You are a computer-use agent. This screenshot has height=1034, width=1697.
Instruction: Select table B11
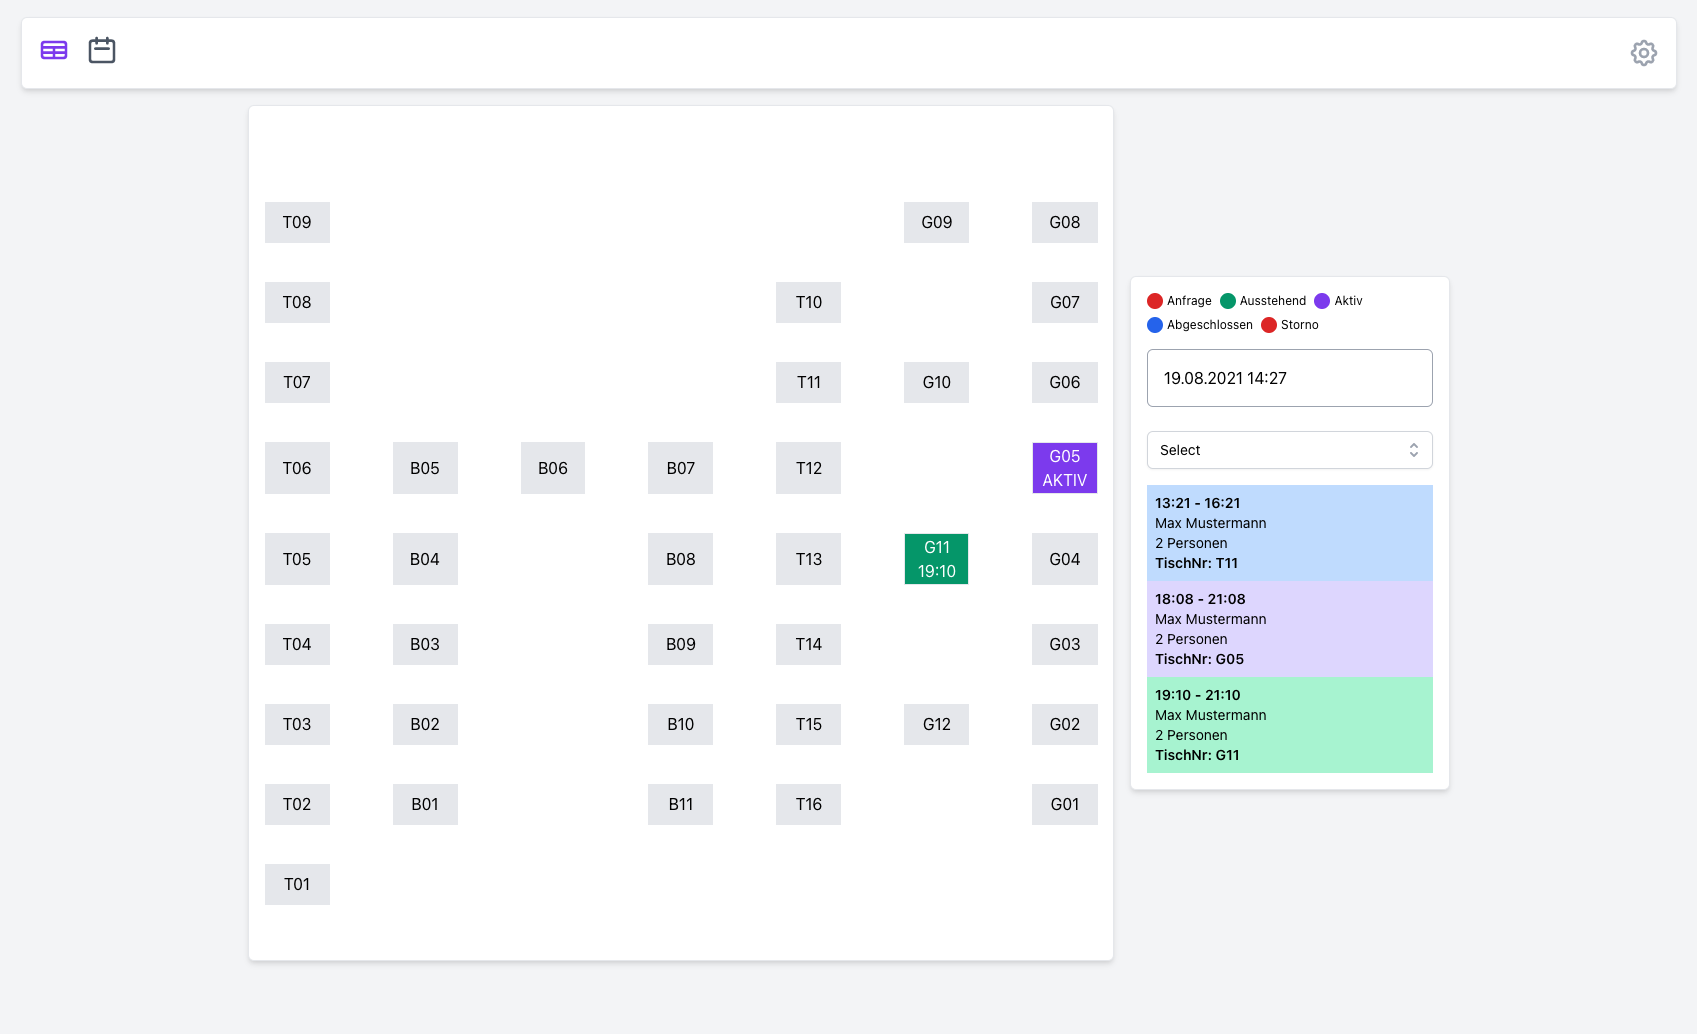[681, 804]
